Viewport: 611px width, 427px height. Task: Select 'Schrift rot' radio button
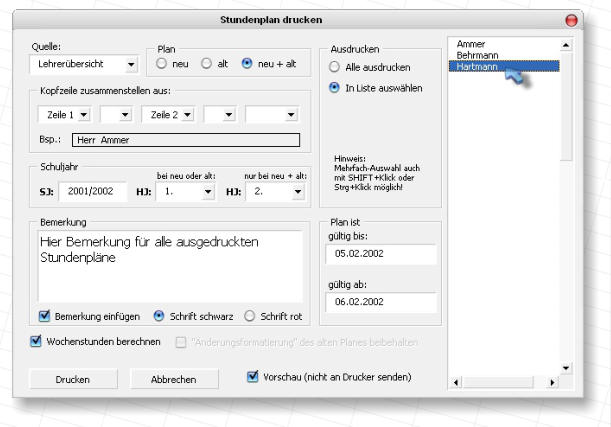250,316
